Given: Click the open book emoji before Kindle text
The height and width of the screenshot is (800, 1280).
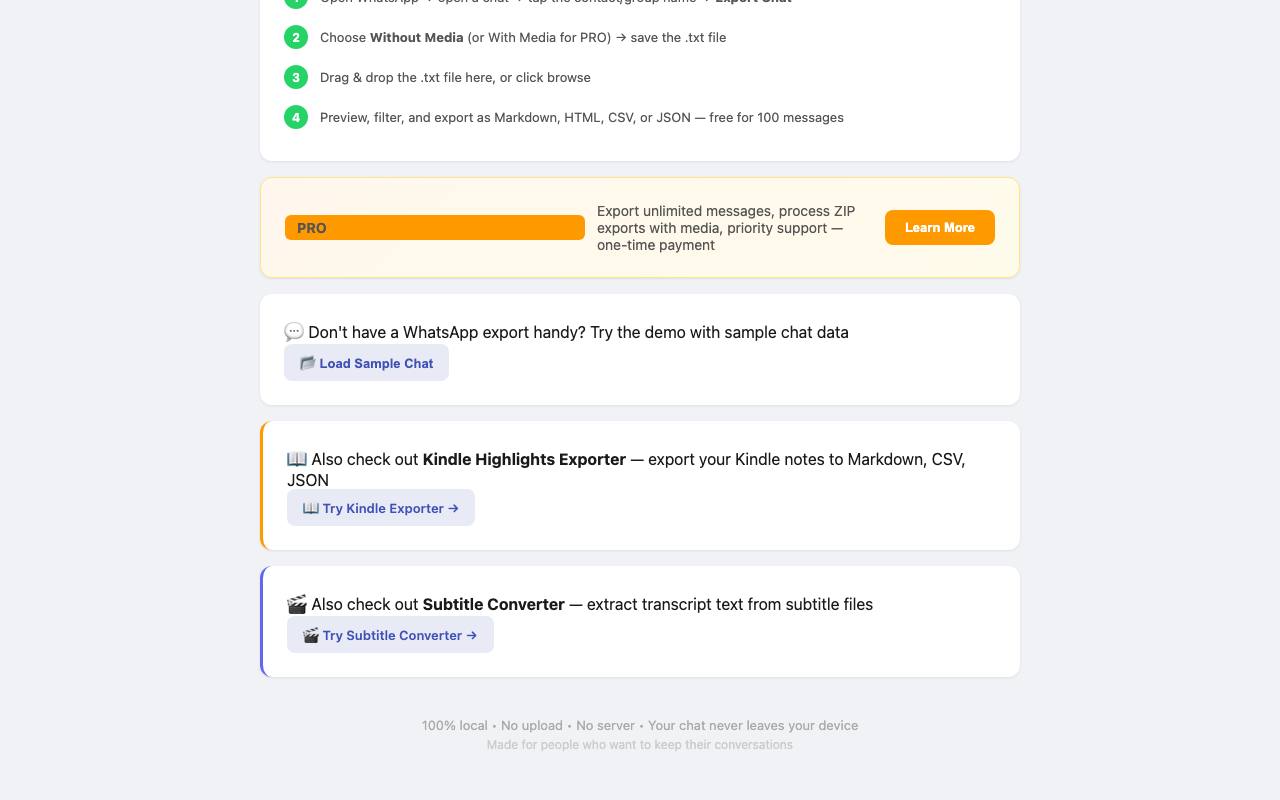Looking at the screenshot, I should [297, 459].
